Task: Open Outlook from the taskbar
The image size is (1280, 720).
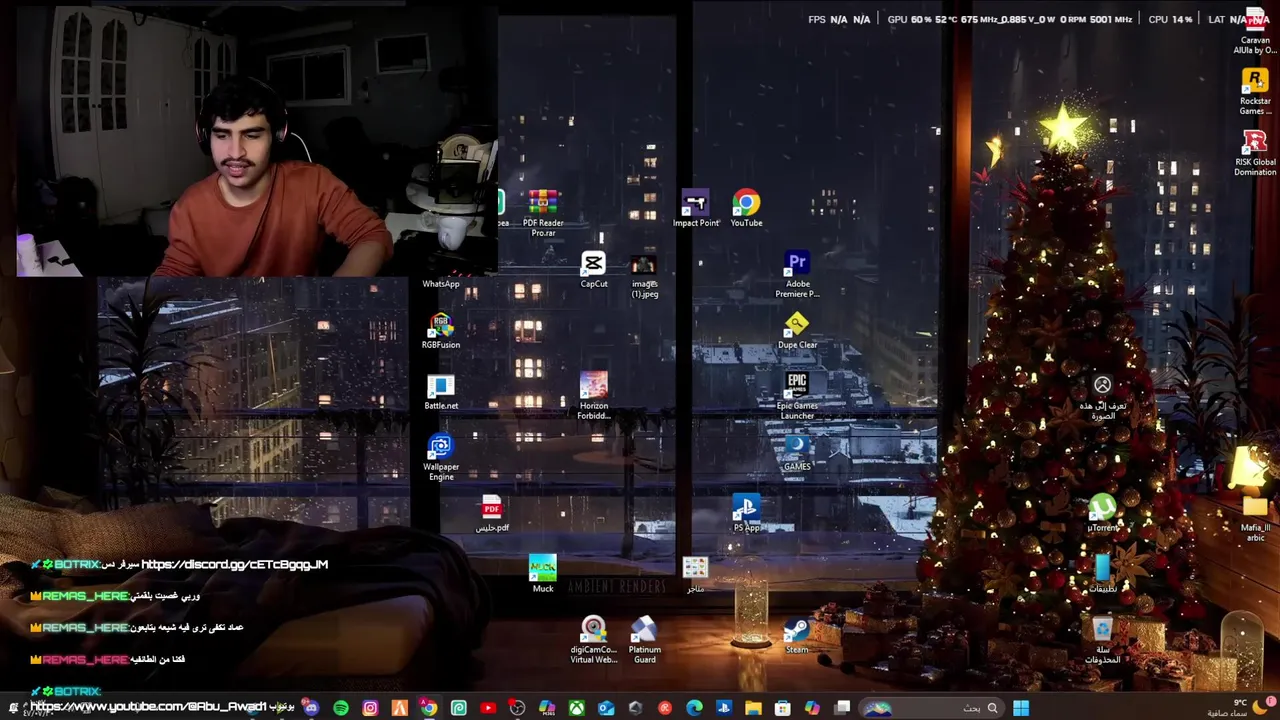Action: [x=606, y=708]
